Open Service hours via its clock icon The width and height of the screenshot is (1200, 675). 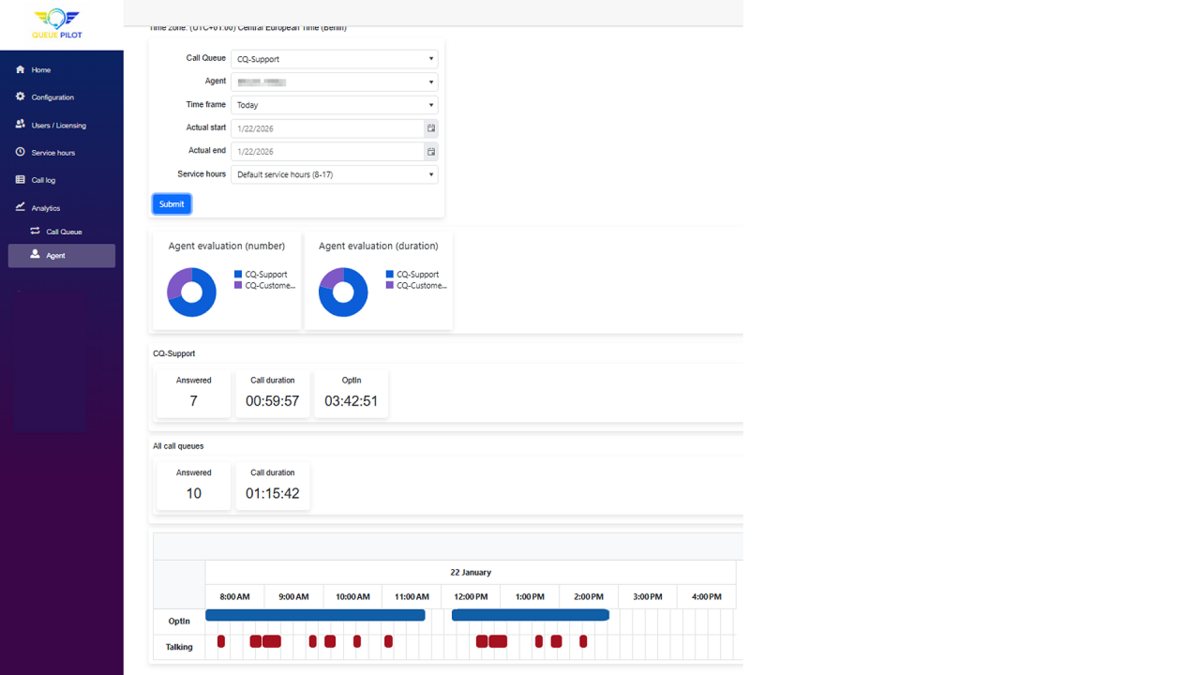[18, 152]
